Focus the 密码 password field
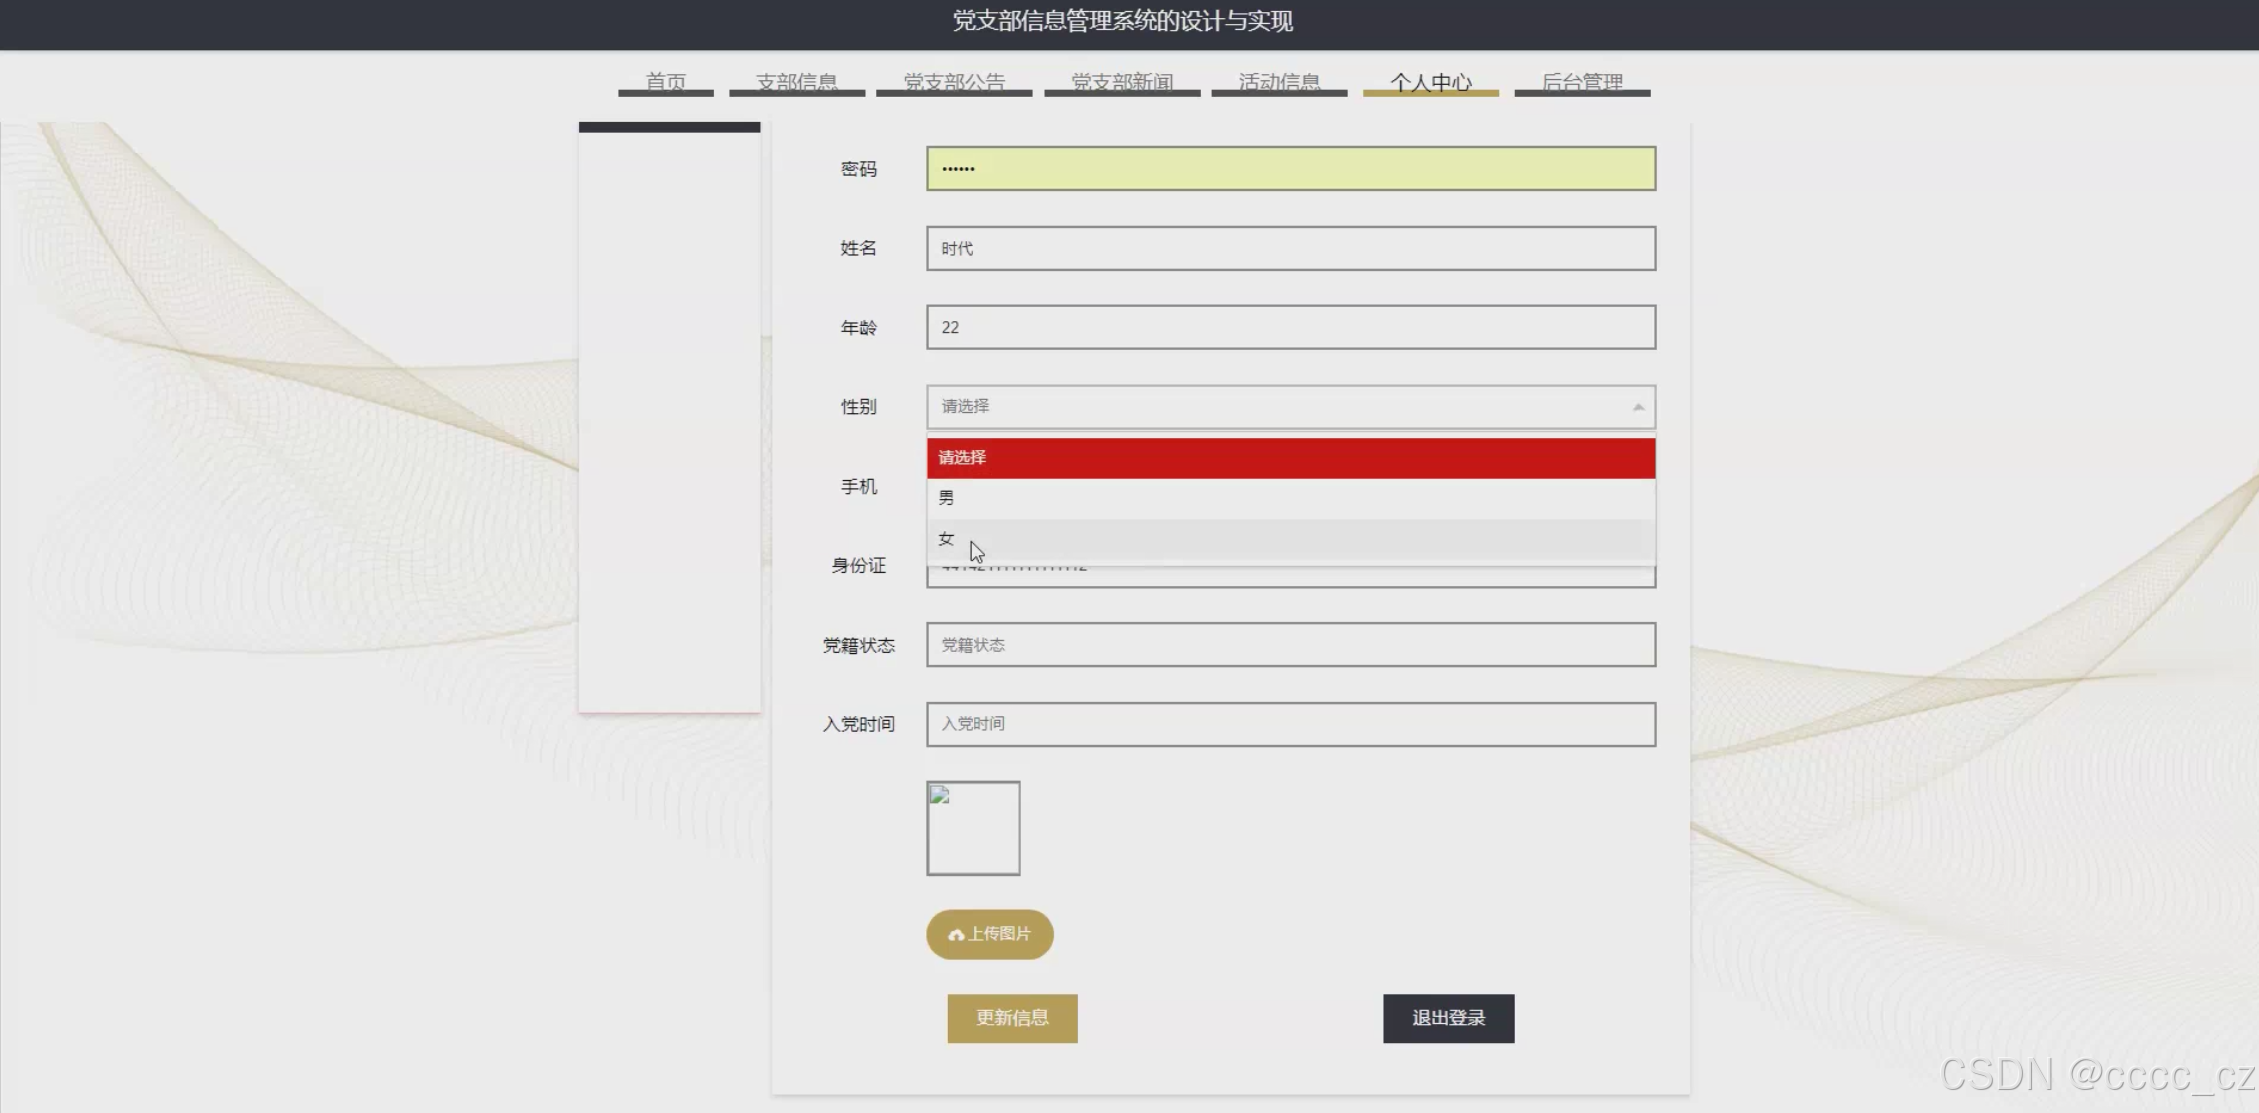 pyautogui.click(x=1290, y=169)
